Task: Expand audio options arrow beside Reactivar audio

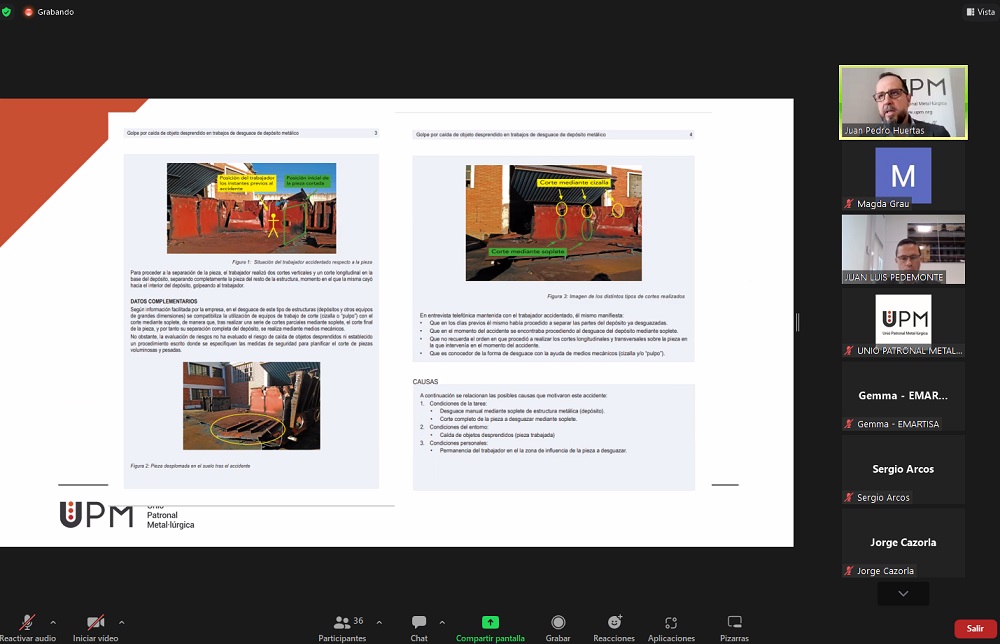Action: (53, 621)
